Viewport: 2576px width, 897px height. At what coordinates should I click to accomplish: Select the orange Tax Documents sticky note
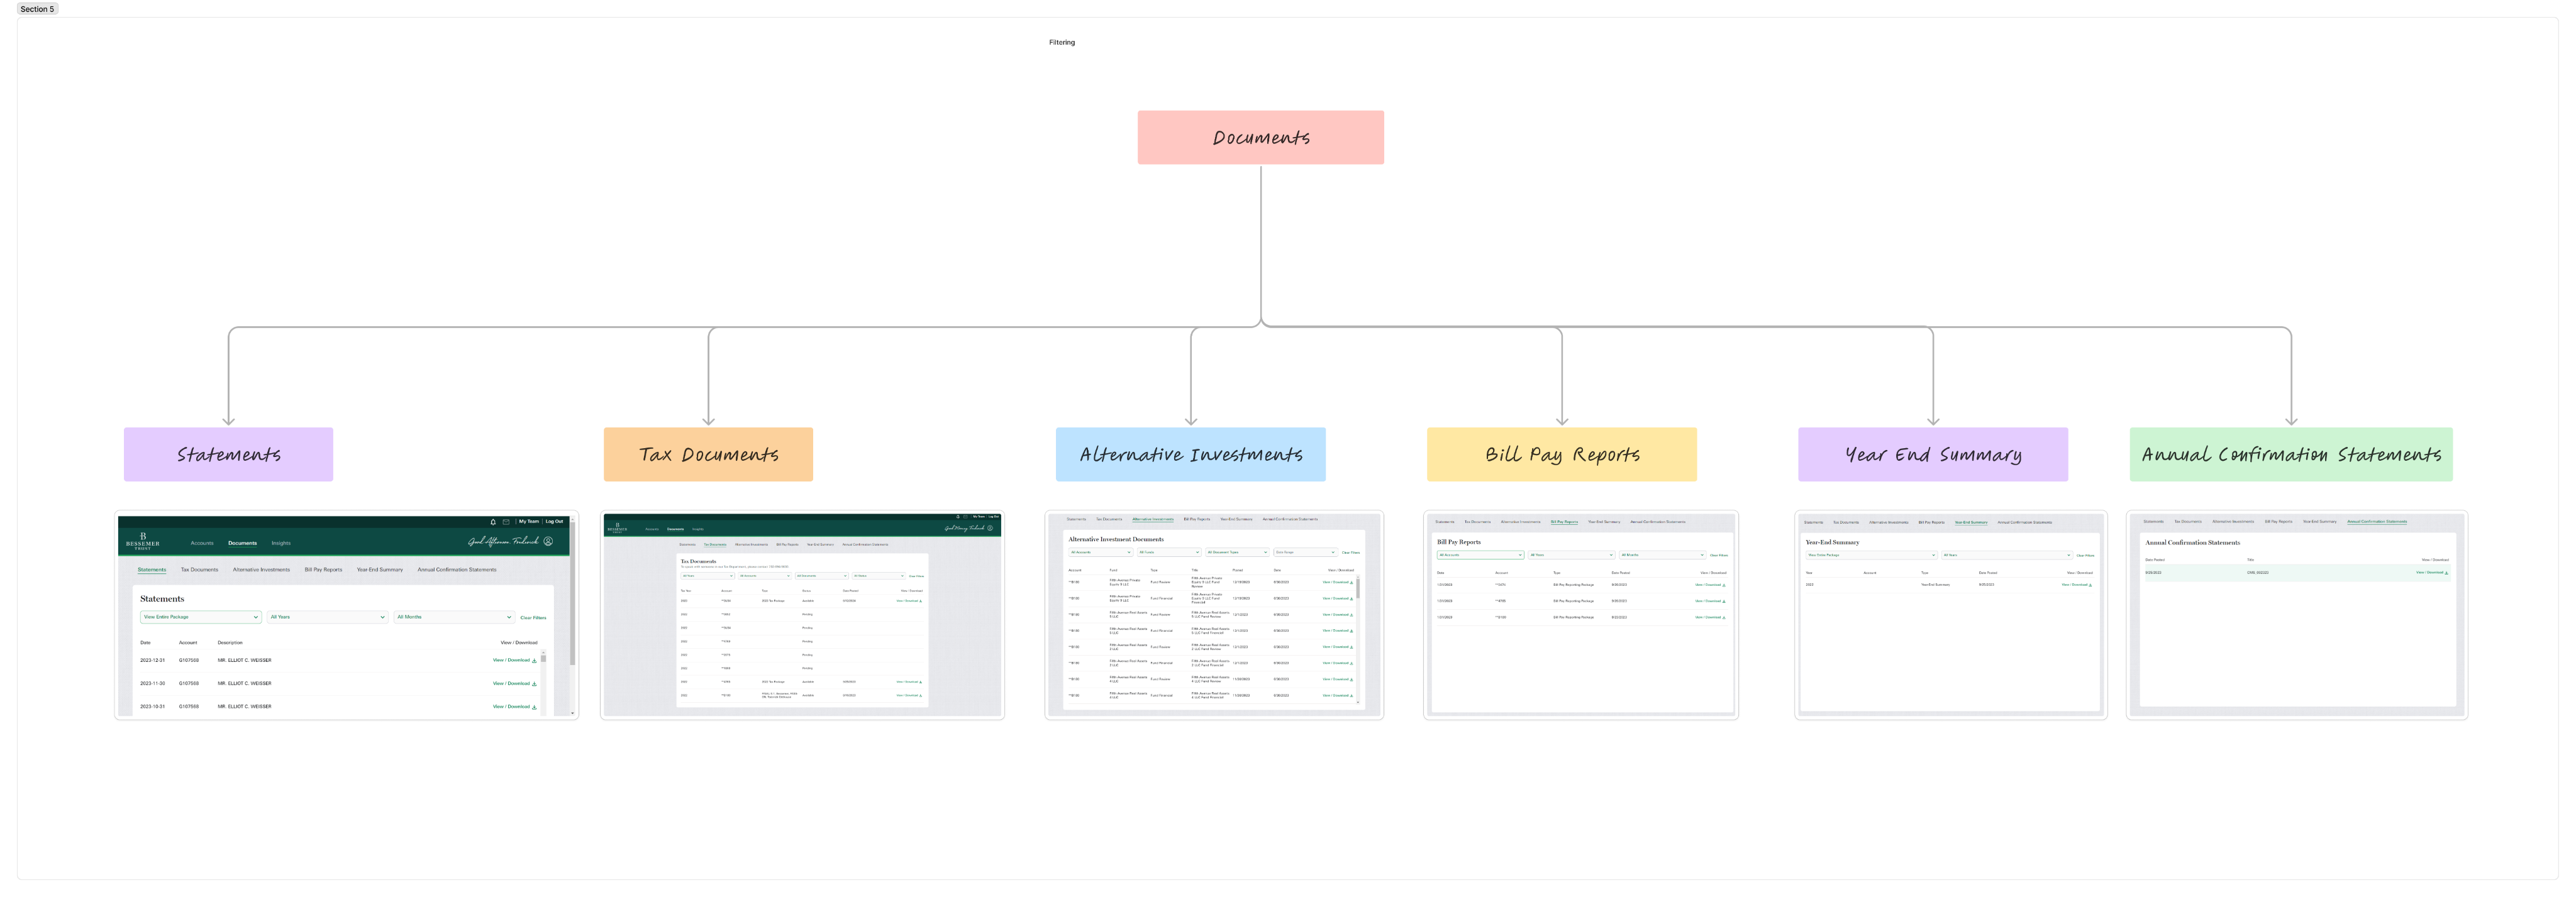pos(708,454)
